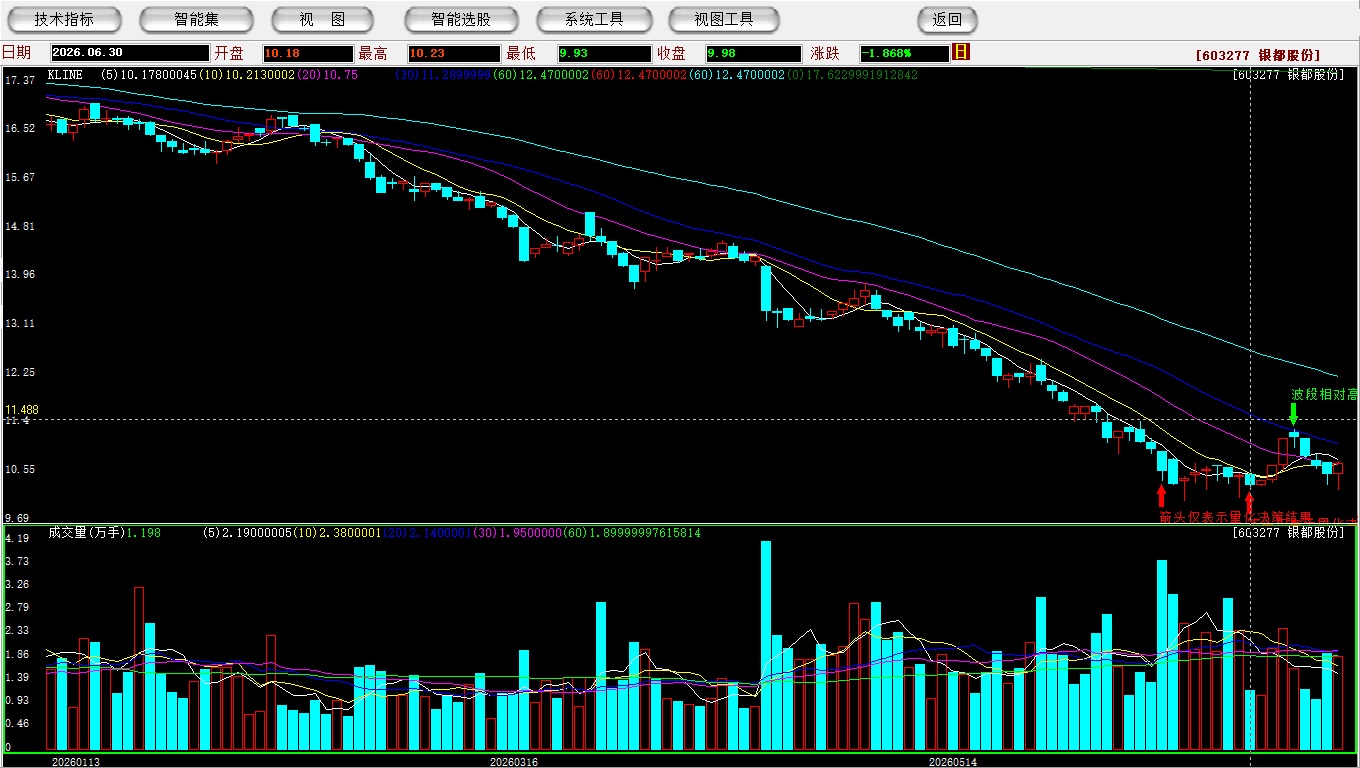Click the 智能选股 button
Screen dimensions: 1360x768
click(x=461, y=19)
